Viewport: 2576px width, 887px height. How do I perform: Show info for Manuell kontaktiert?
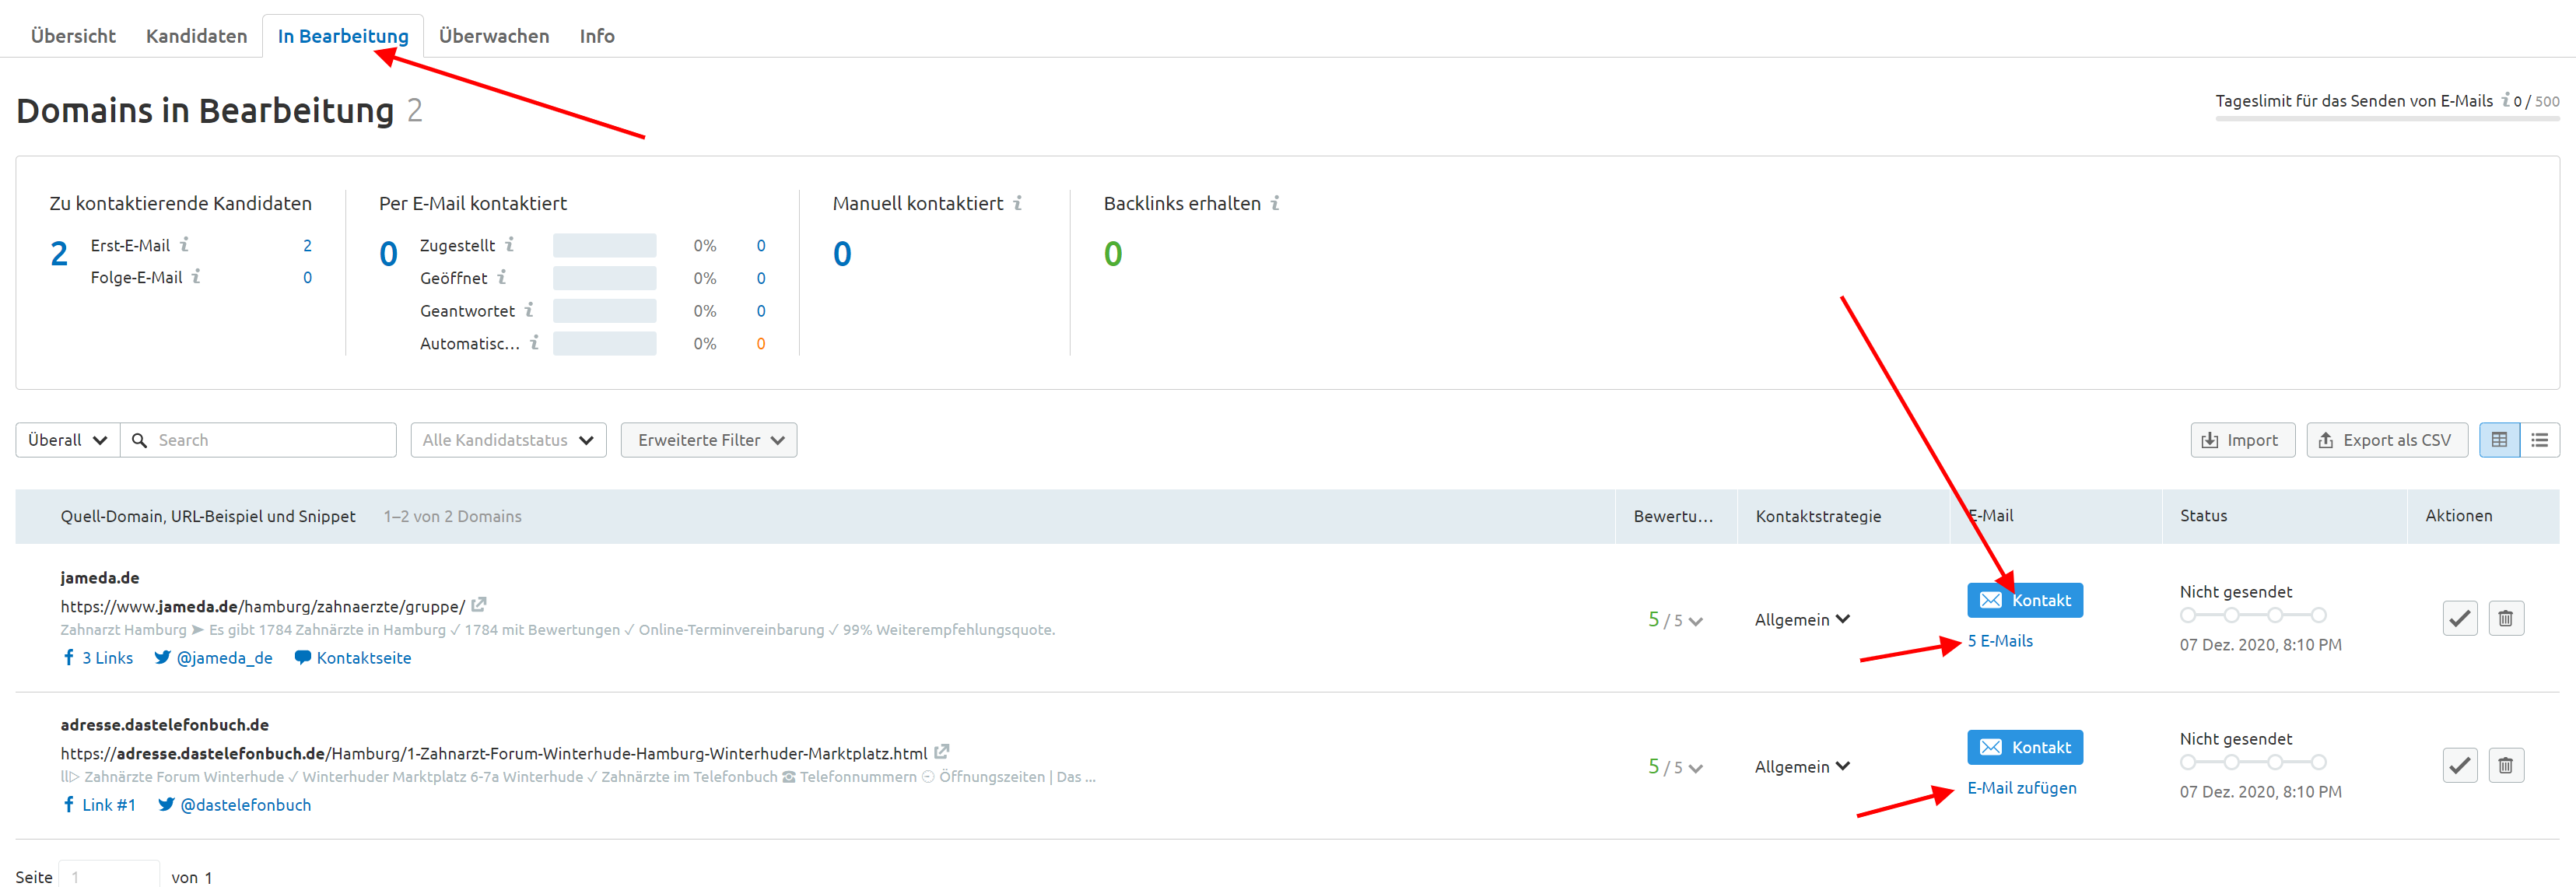[1017, 202]
